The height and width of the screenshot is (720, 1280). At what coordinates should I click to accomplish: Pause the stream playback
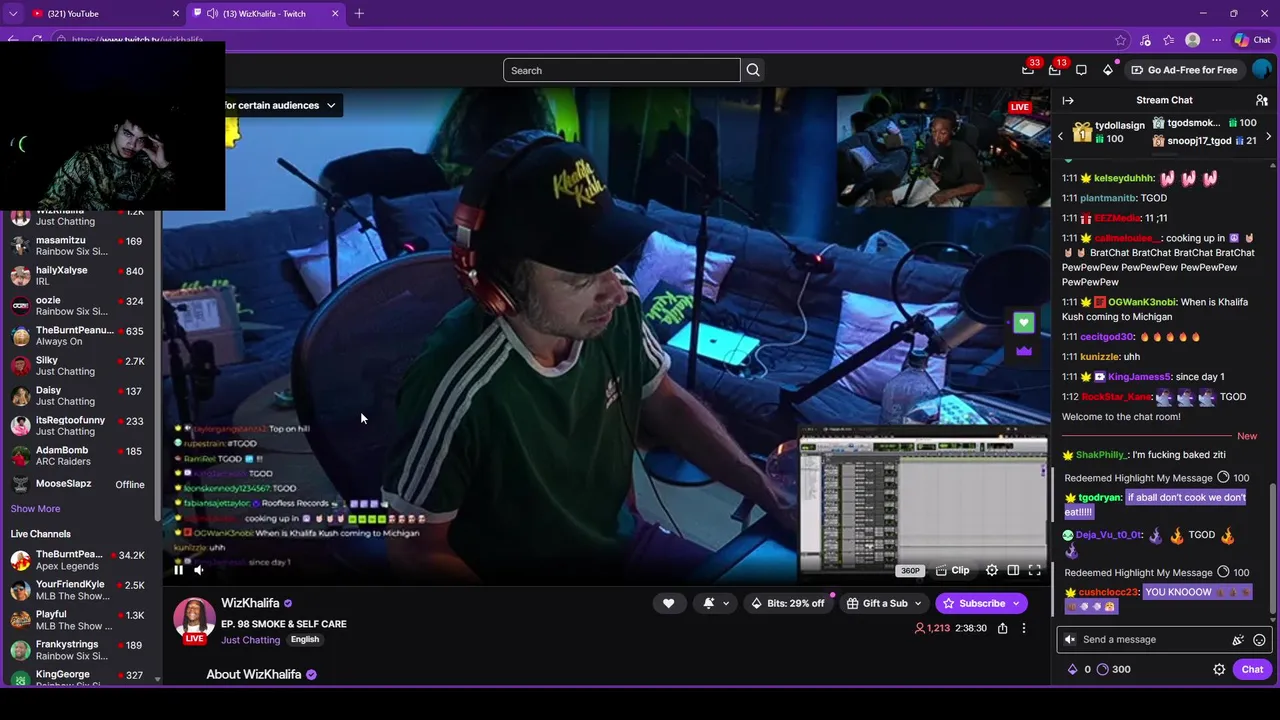tap(179, 570)
